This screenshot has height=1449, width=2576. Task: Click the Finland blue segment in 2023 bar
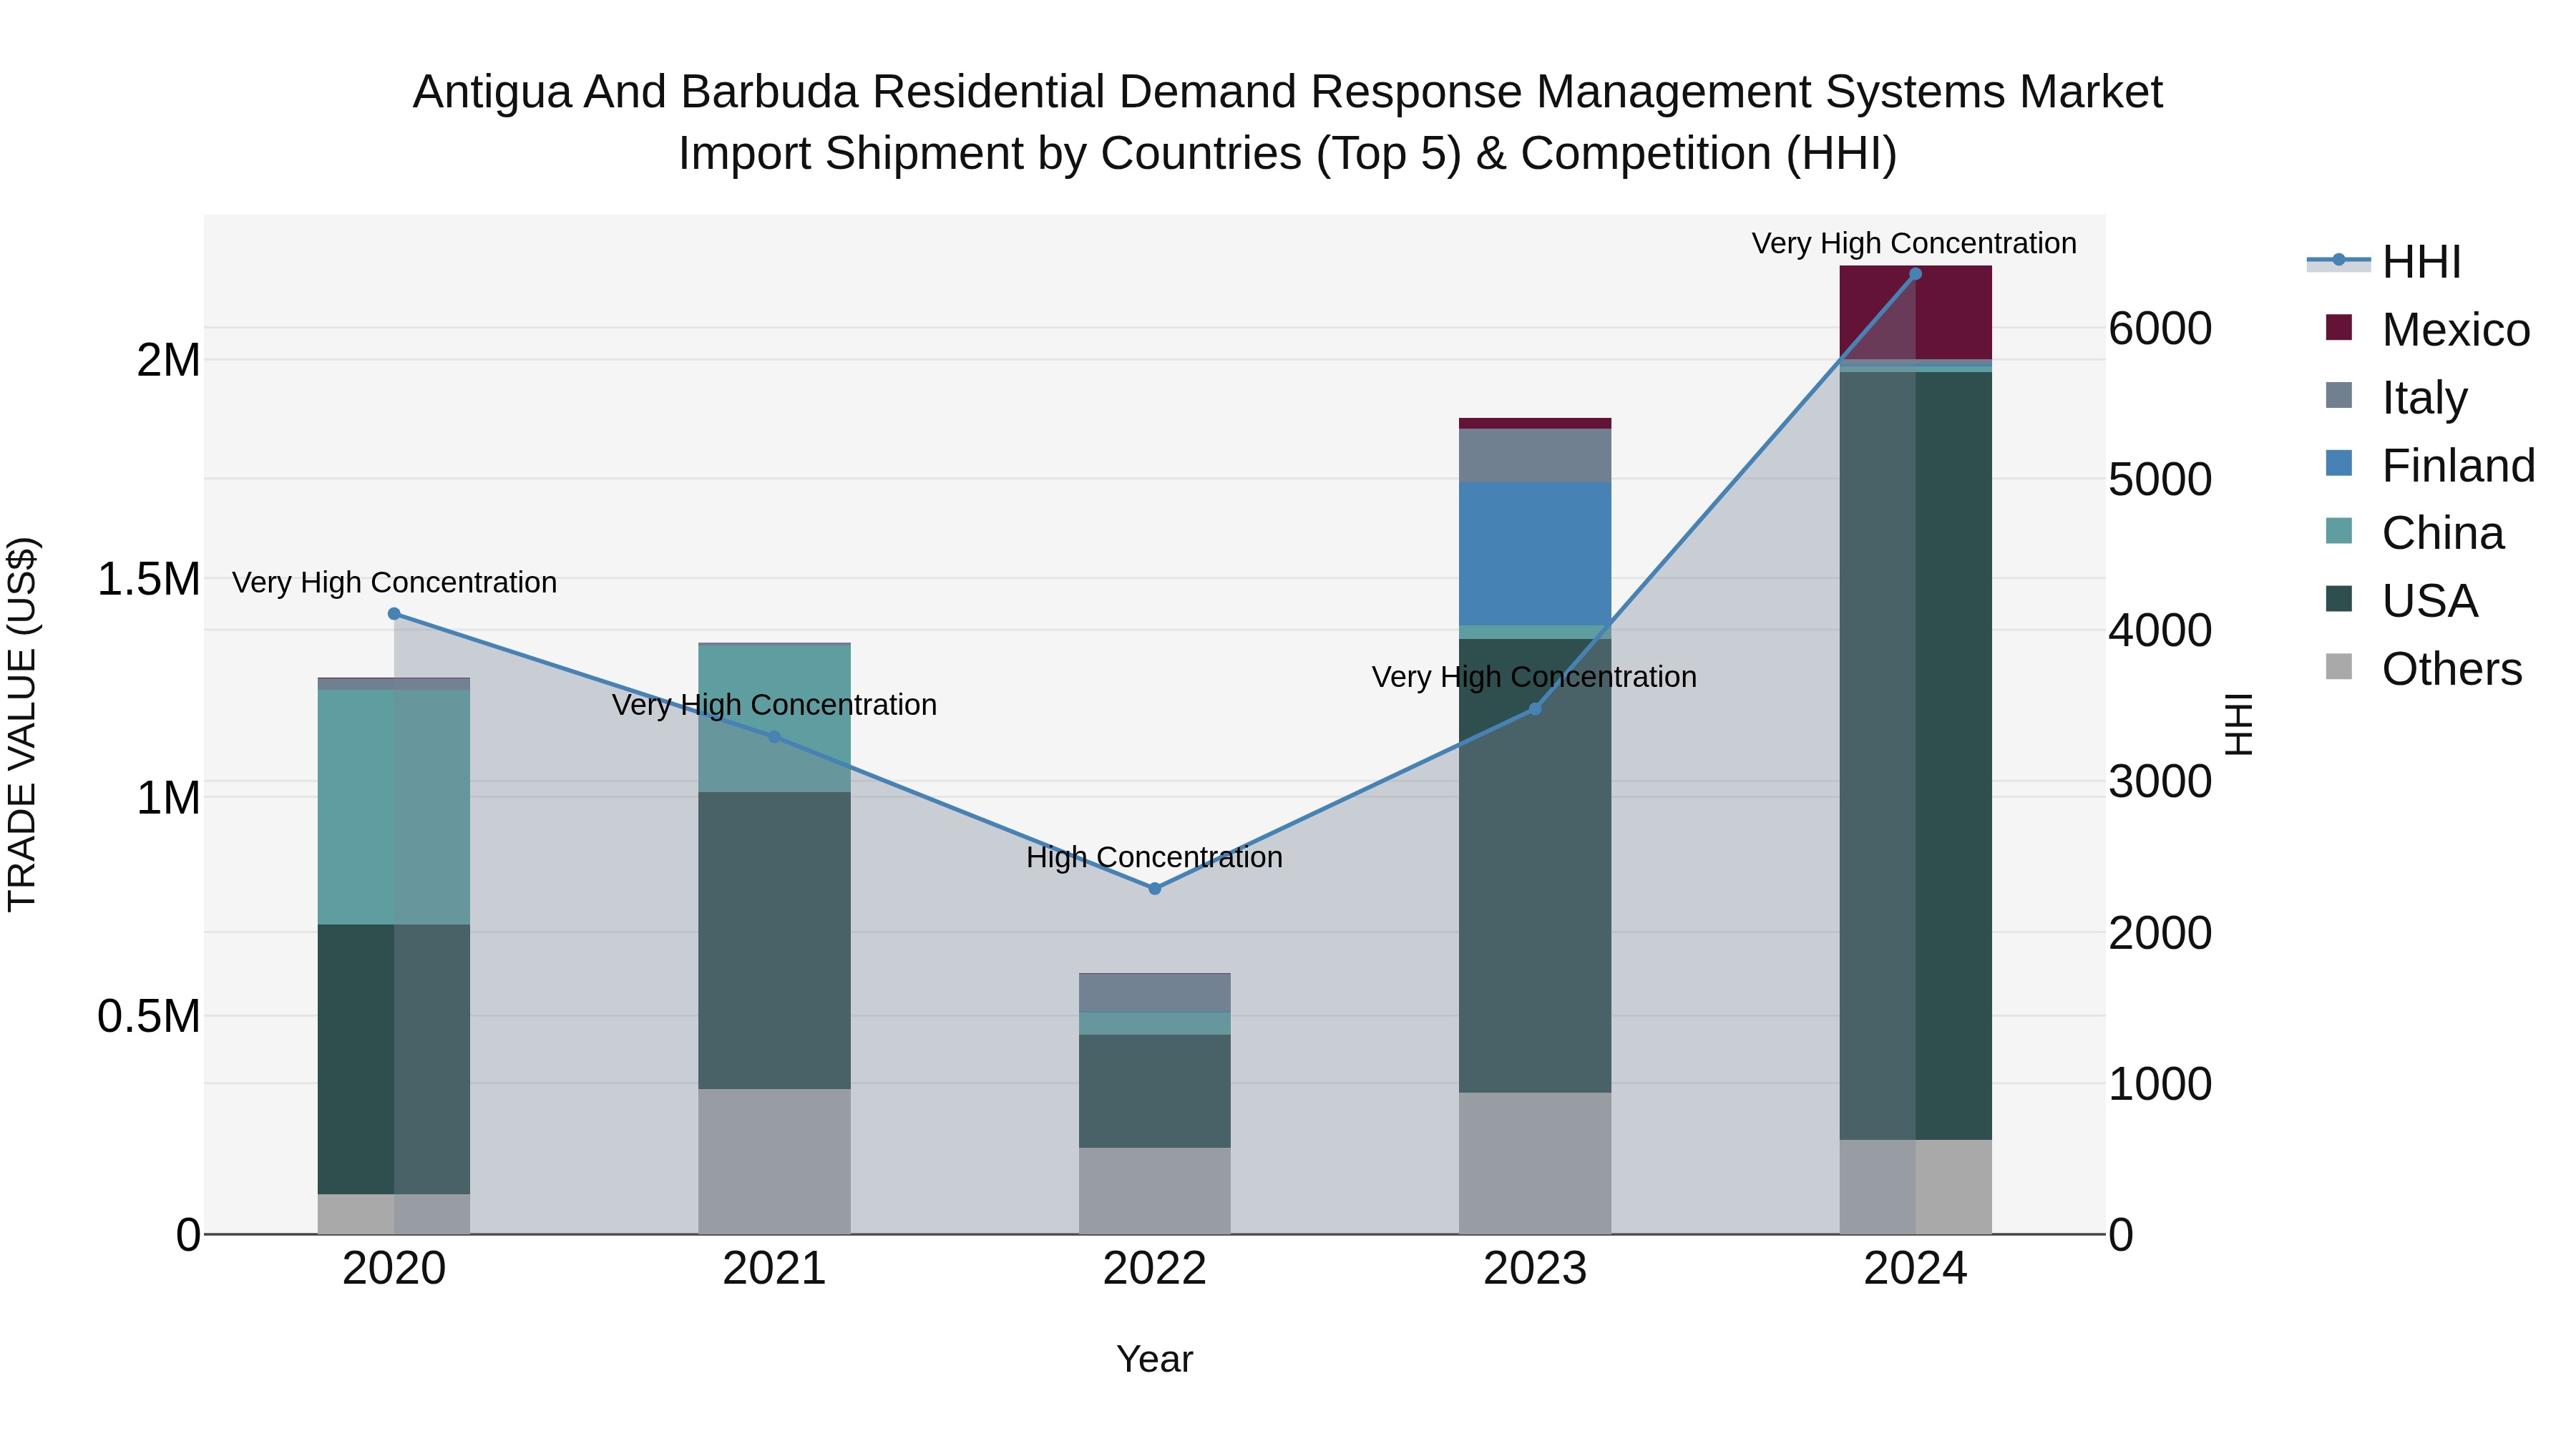(1535, 554)
